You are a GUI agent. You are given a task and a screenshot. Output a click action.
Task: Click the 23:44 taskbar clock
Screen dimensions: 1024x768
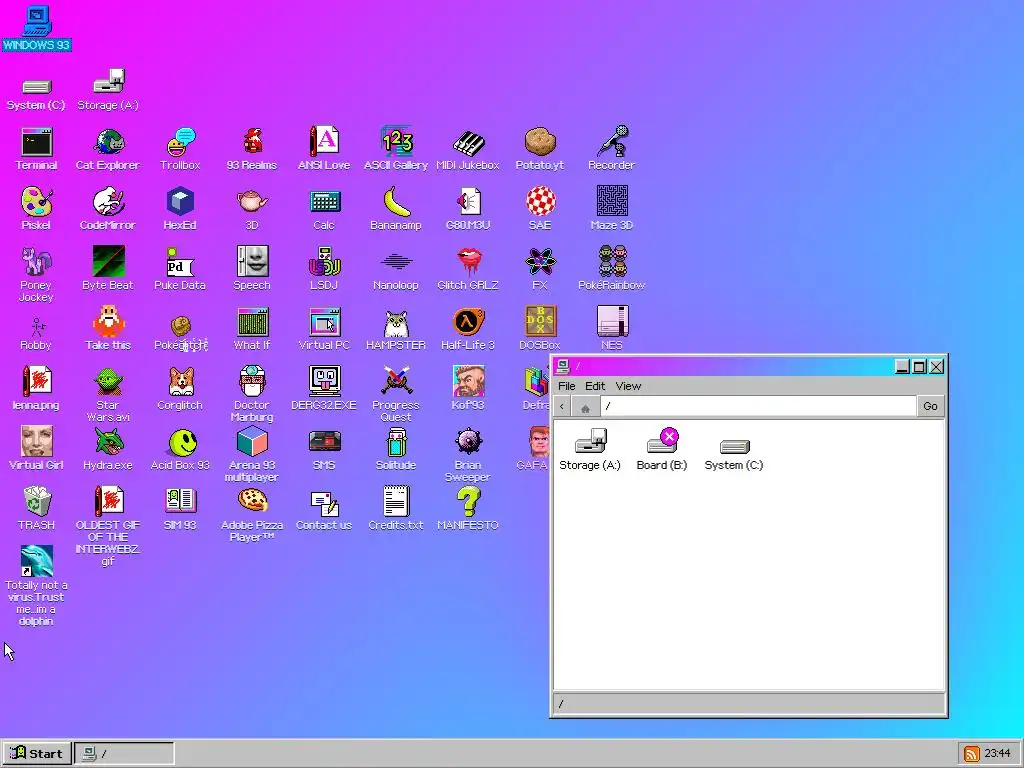pos(997,754)
